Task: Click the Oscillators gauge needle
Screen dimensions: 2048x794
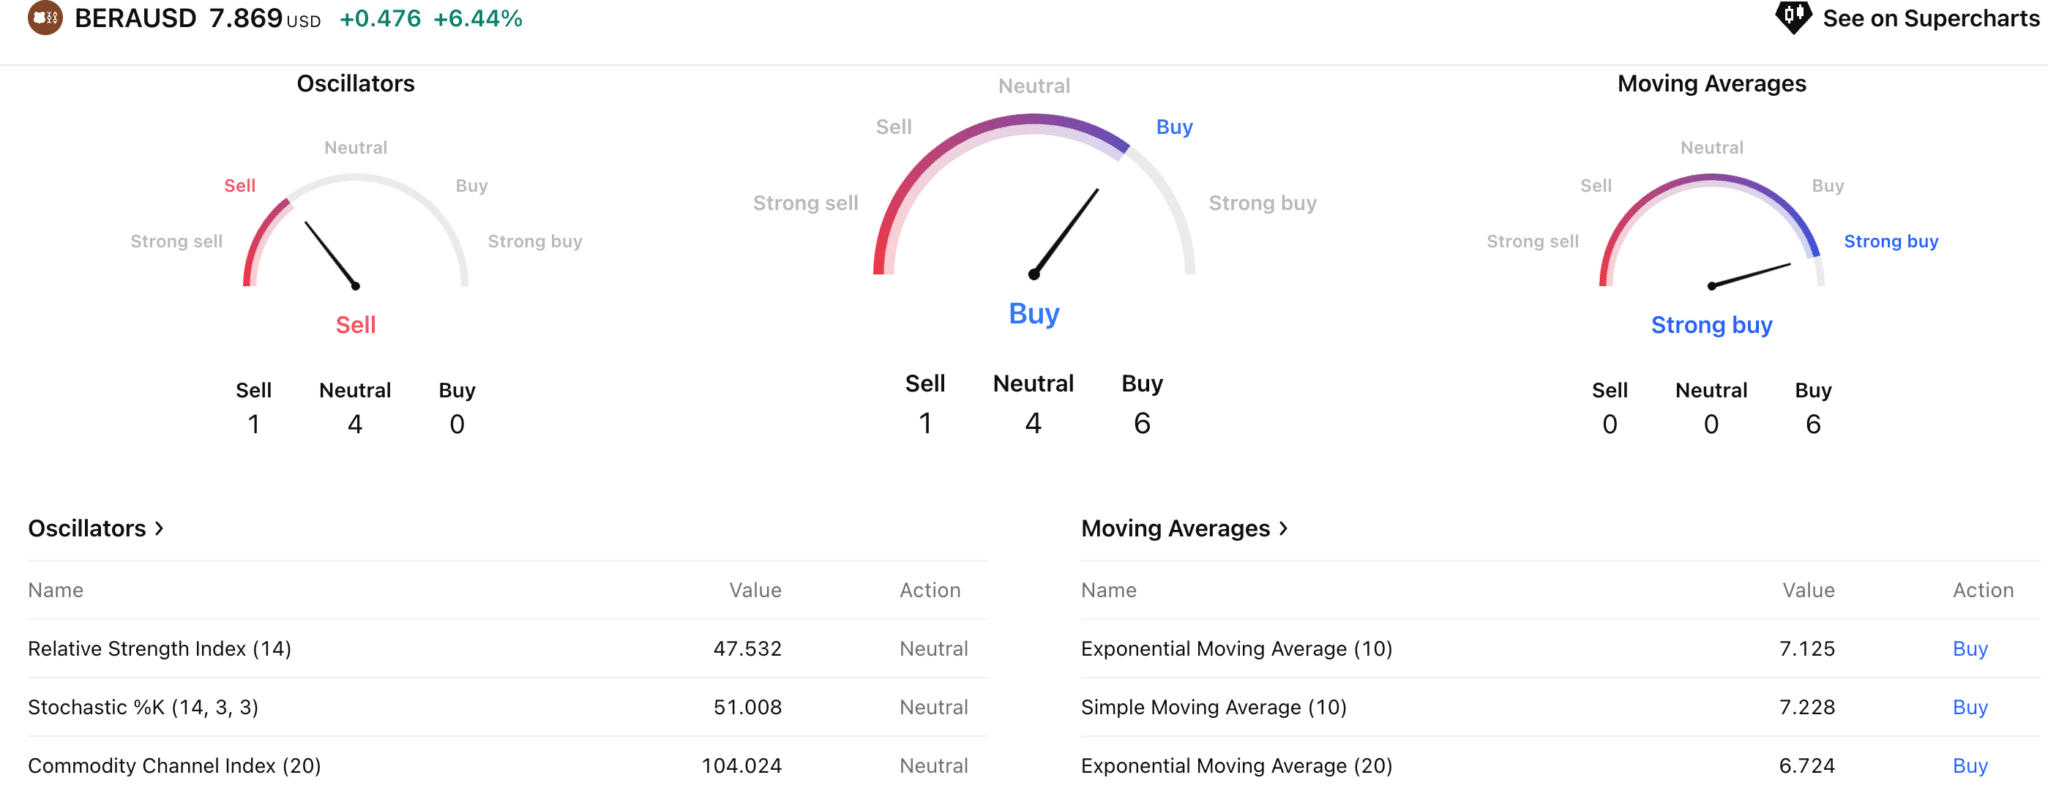Action: 331,255
